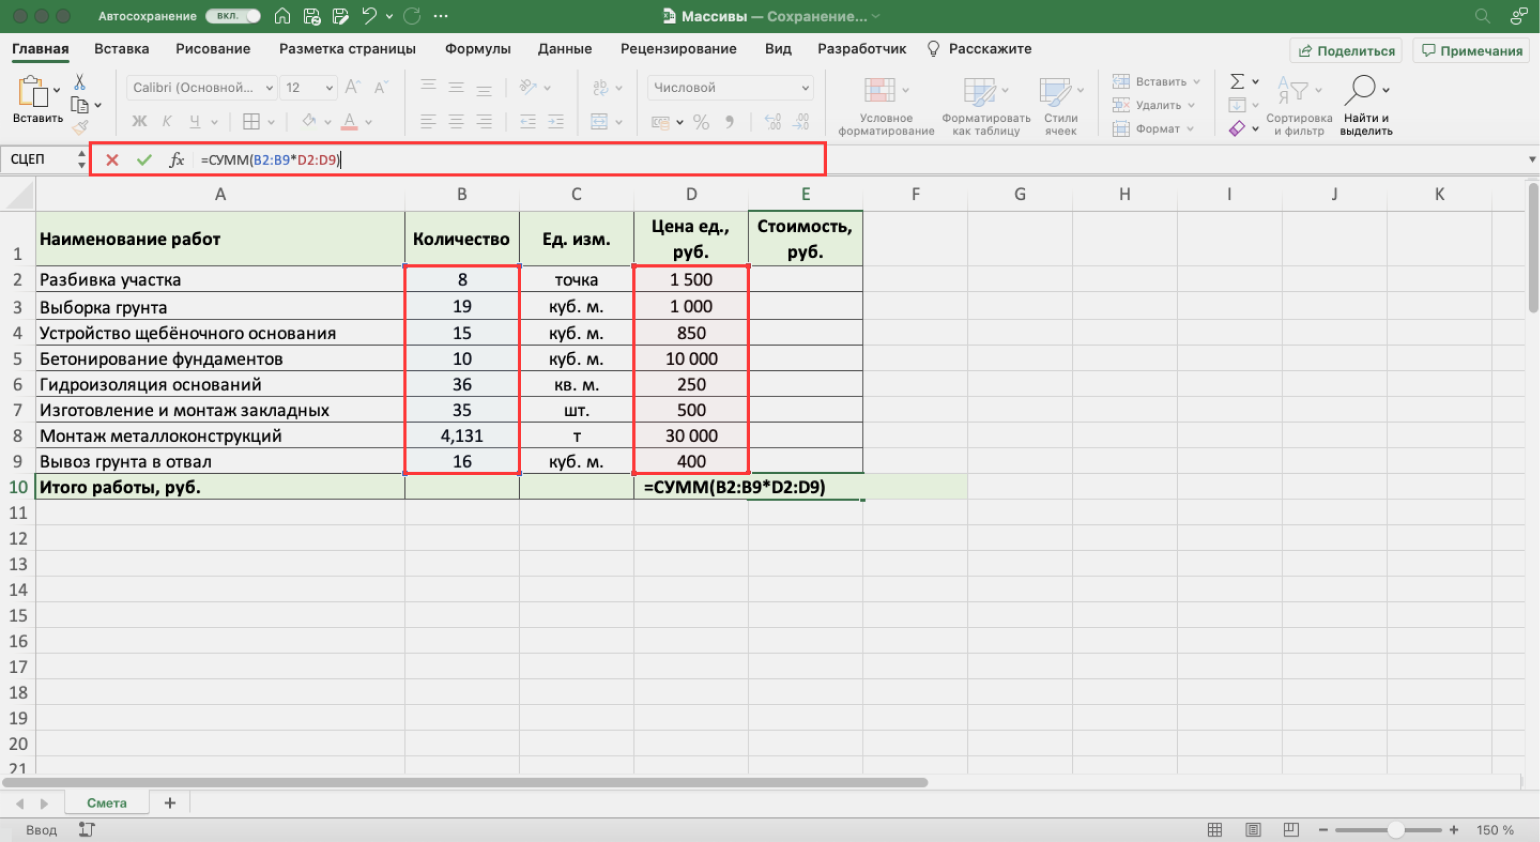The width and height of the screenshot is (1540, 842).
Task: Open the Формулы ribbon tab
Action: point(477,49)
